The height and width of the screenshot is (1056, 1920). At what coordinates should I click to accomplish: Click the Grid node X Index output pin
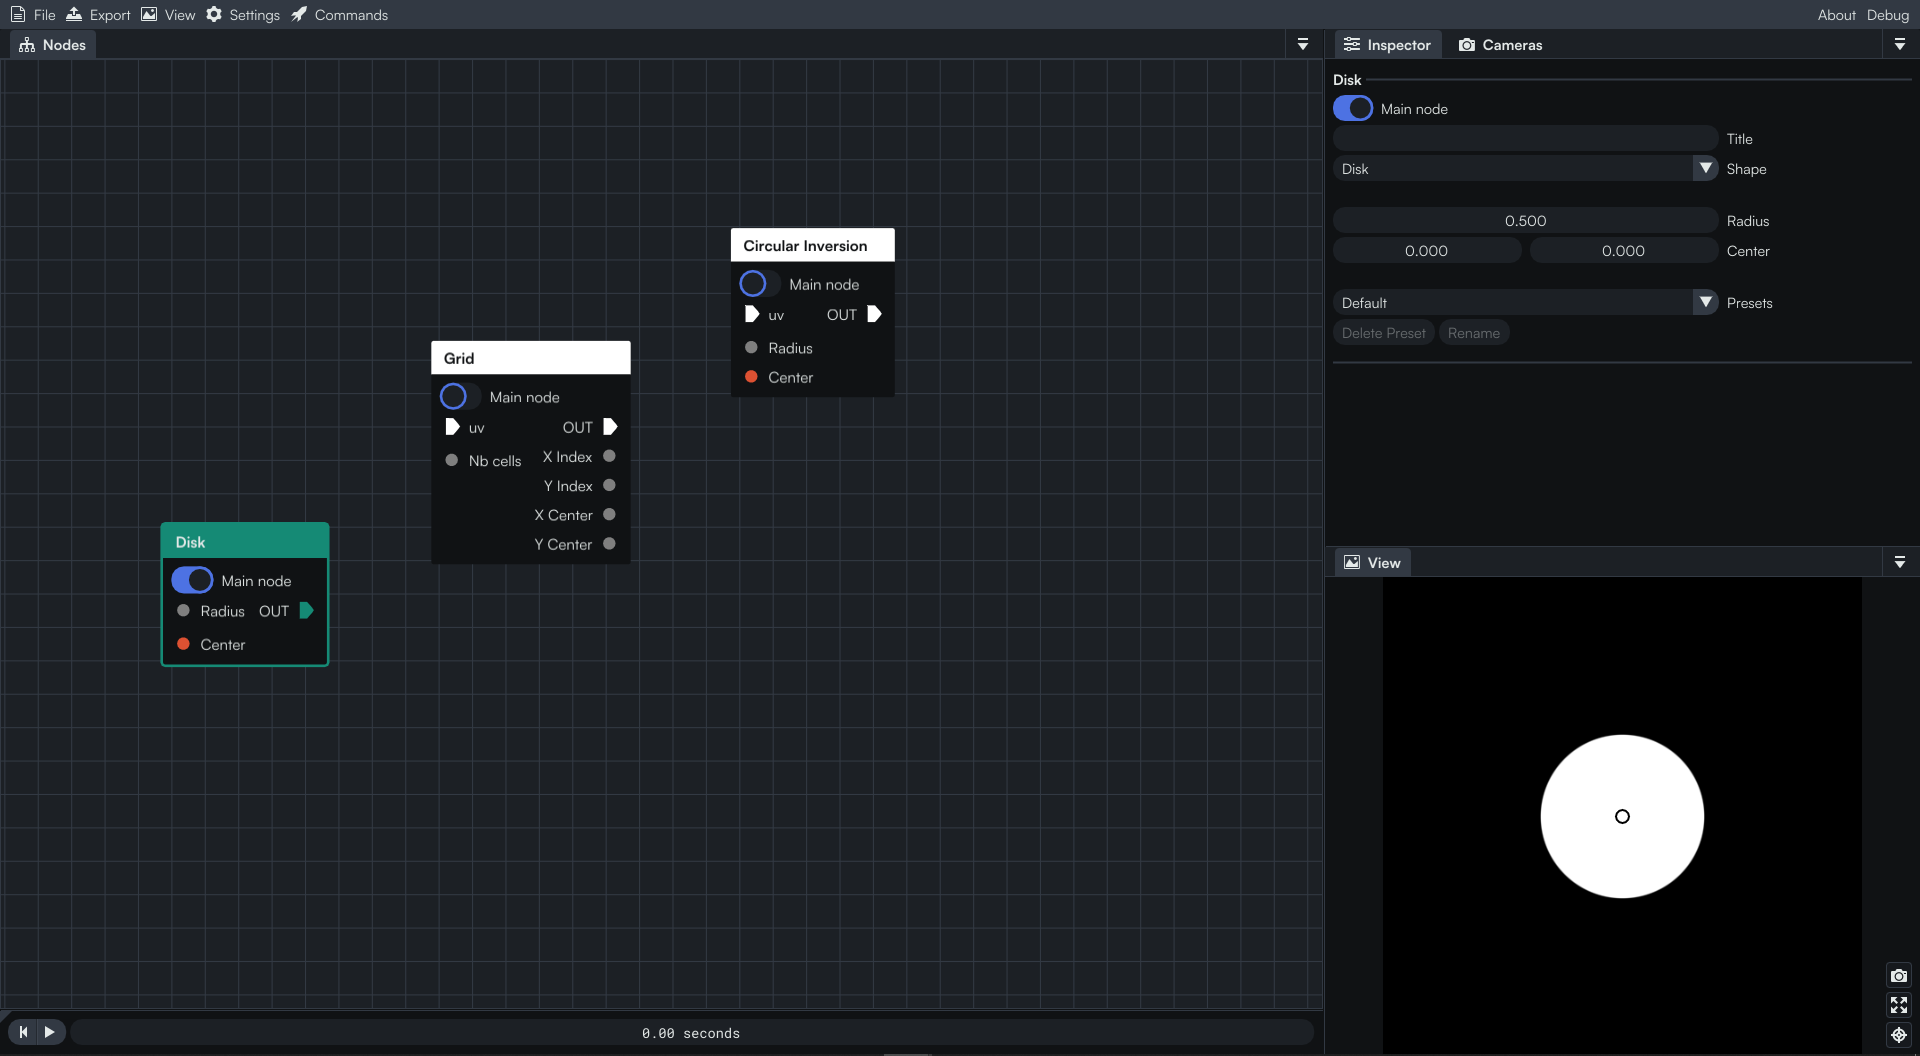pyautogui.click(x=609, y=456)
